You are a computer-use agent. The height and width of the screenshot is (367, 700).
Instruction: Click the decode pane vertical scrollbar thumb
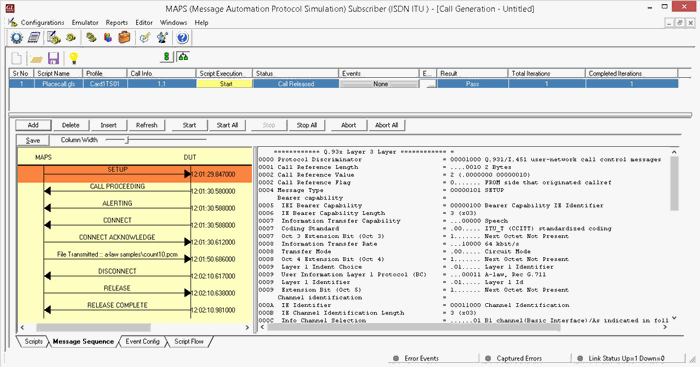point(674,183)
